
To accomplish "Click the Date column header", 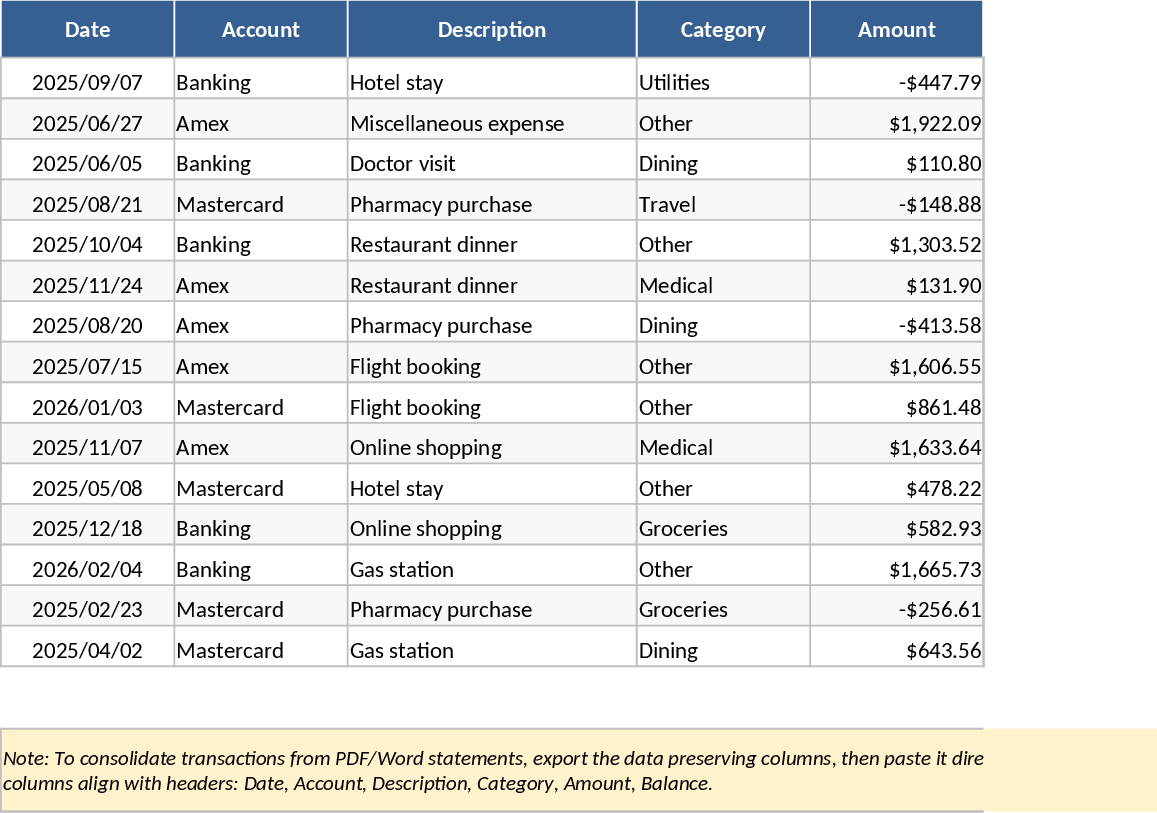I will (87, 30).
